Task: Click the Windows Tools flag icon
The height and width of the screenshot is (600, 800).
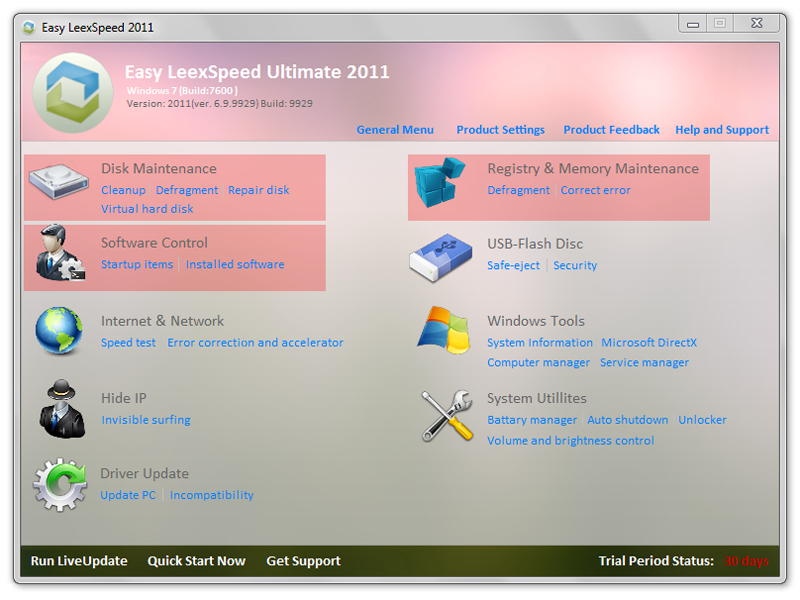Action: [x=444, y=330]
